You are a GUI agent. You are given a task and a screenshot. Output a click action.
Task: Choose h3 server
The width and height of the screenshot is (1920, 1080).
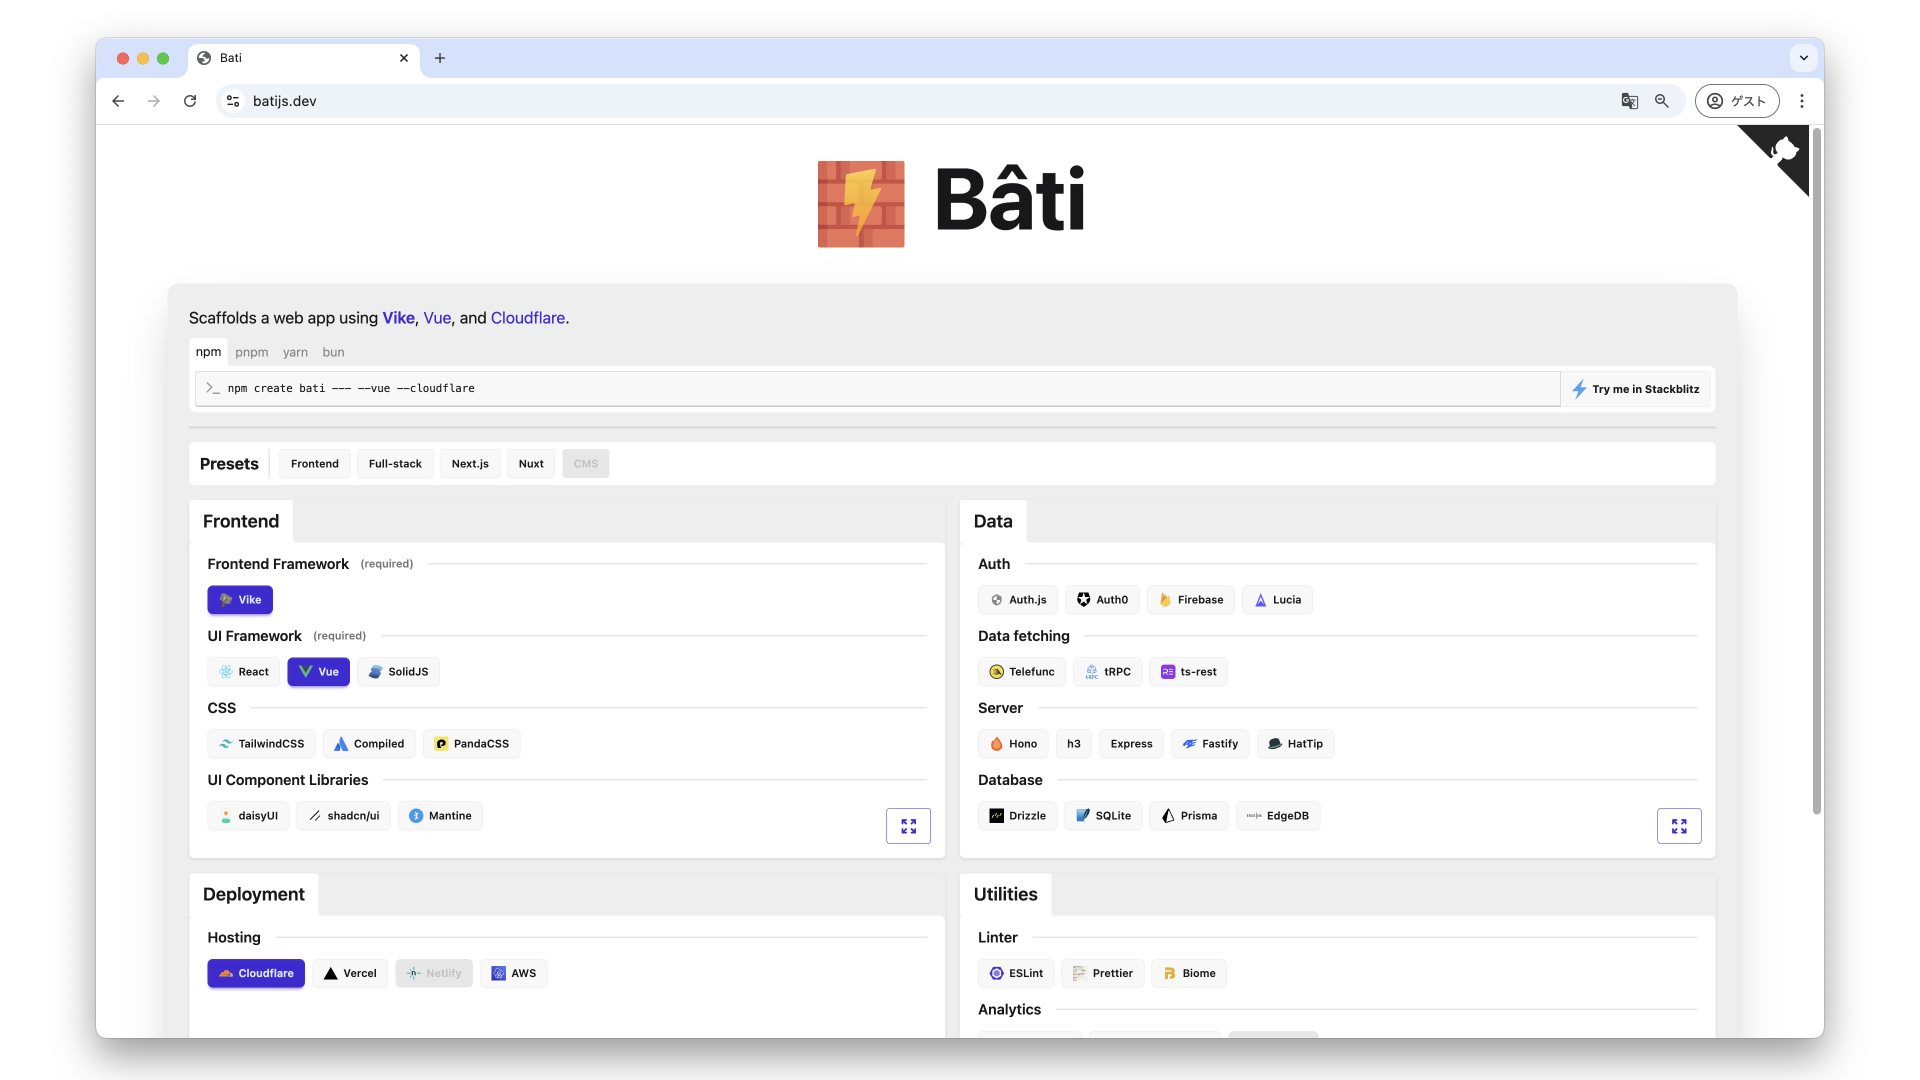pyautogui.click(x=1073, y=744)
